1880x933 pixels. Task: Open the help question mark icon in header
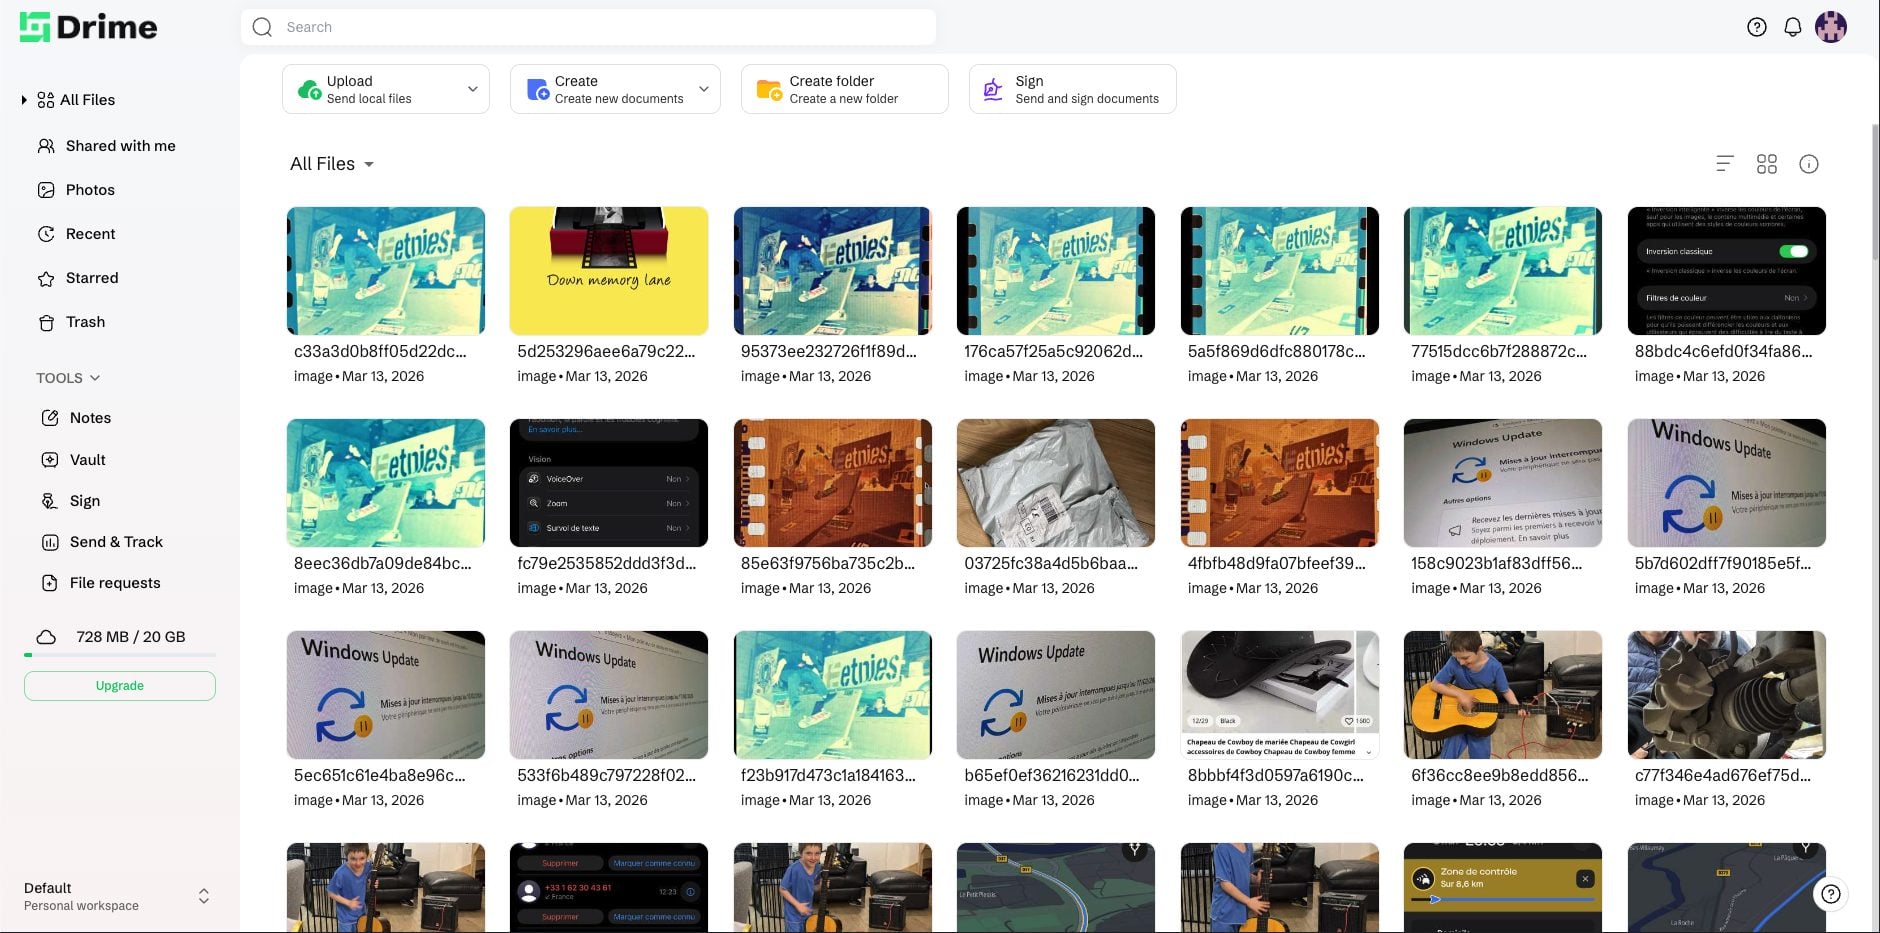pos(1757,27)
